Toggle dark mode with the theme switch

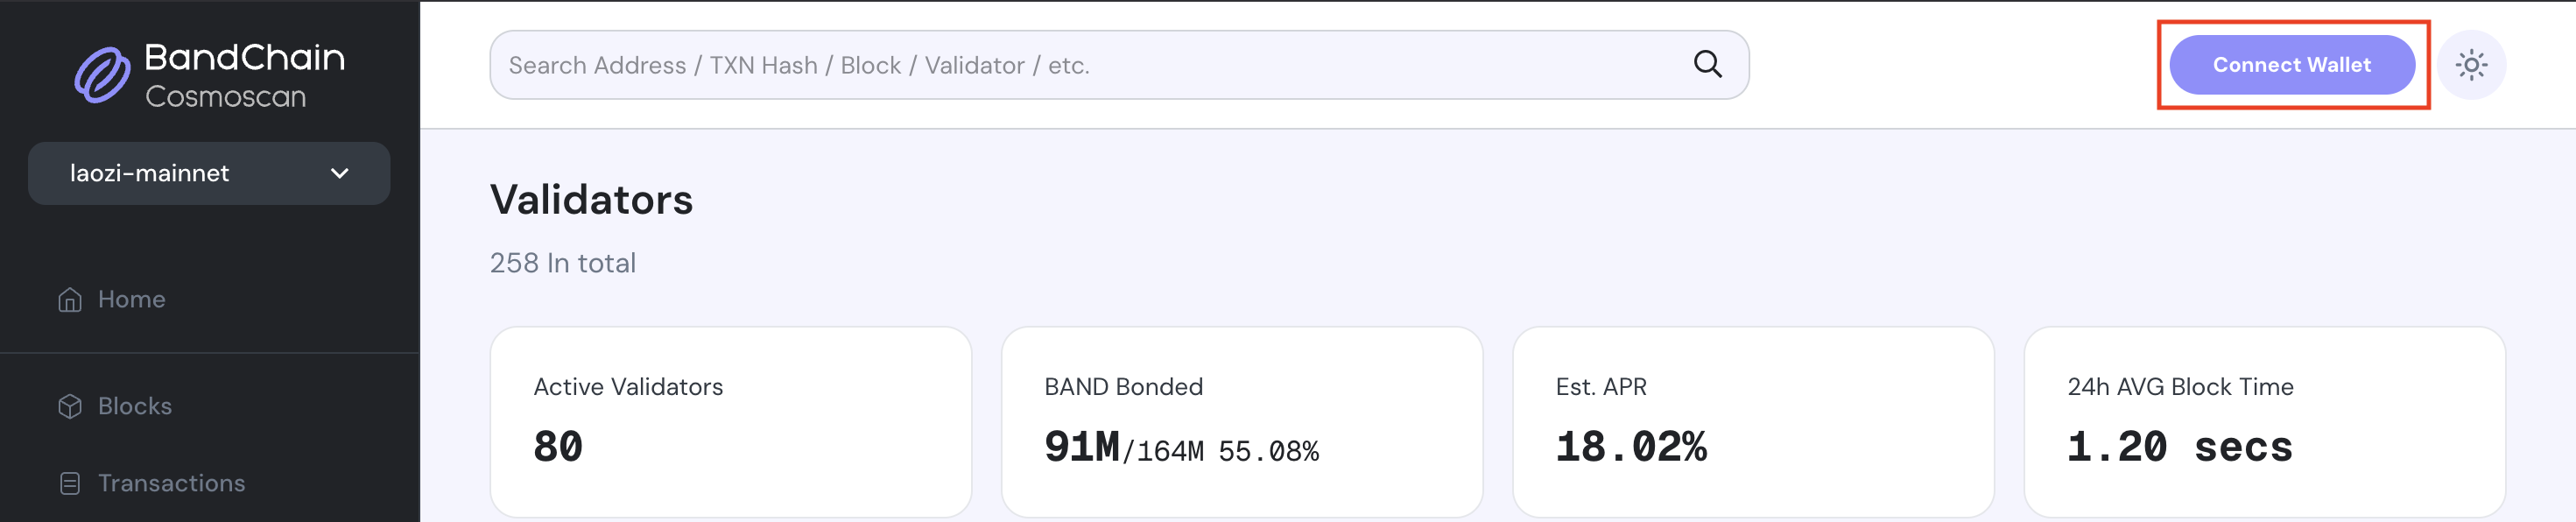pos(2472,64)
